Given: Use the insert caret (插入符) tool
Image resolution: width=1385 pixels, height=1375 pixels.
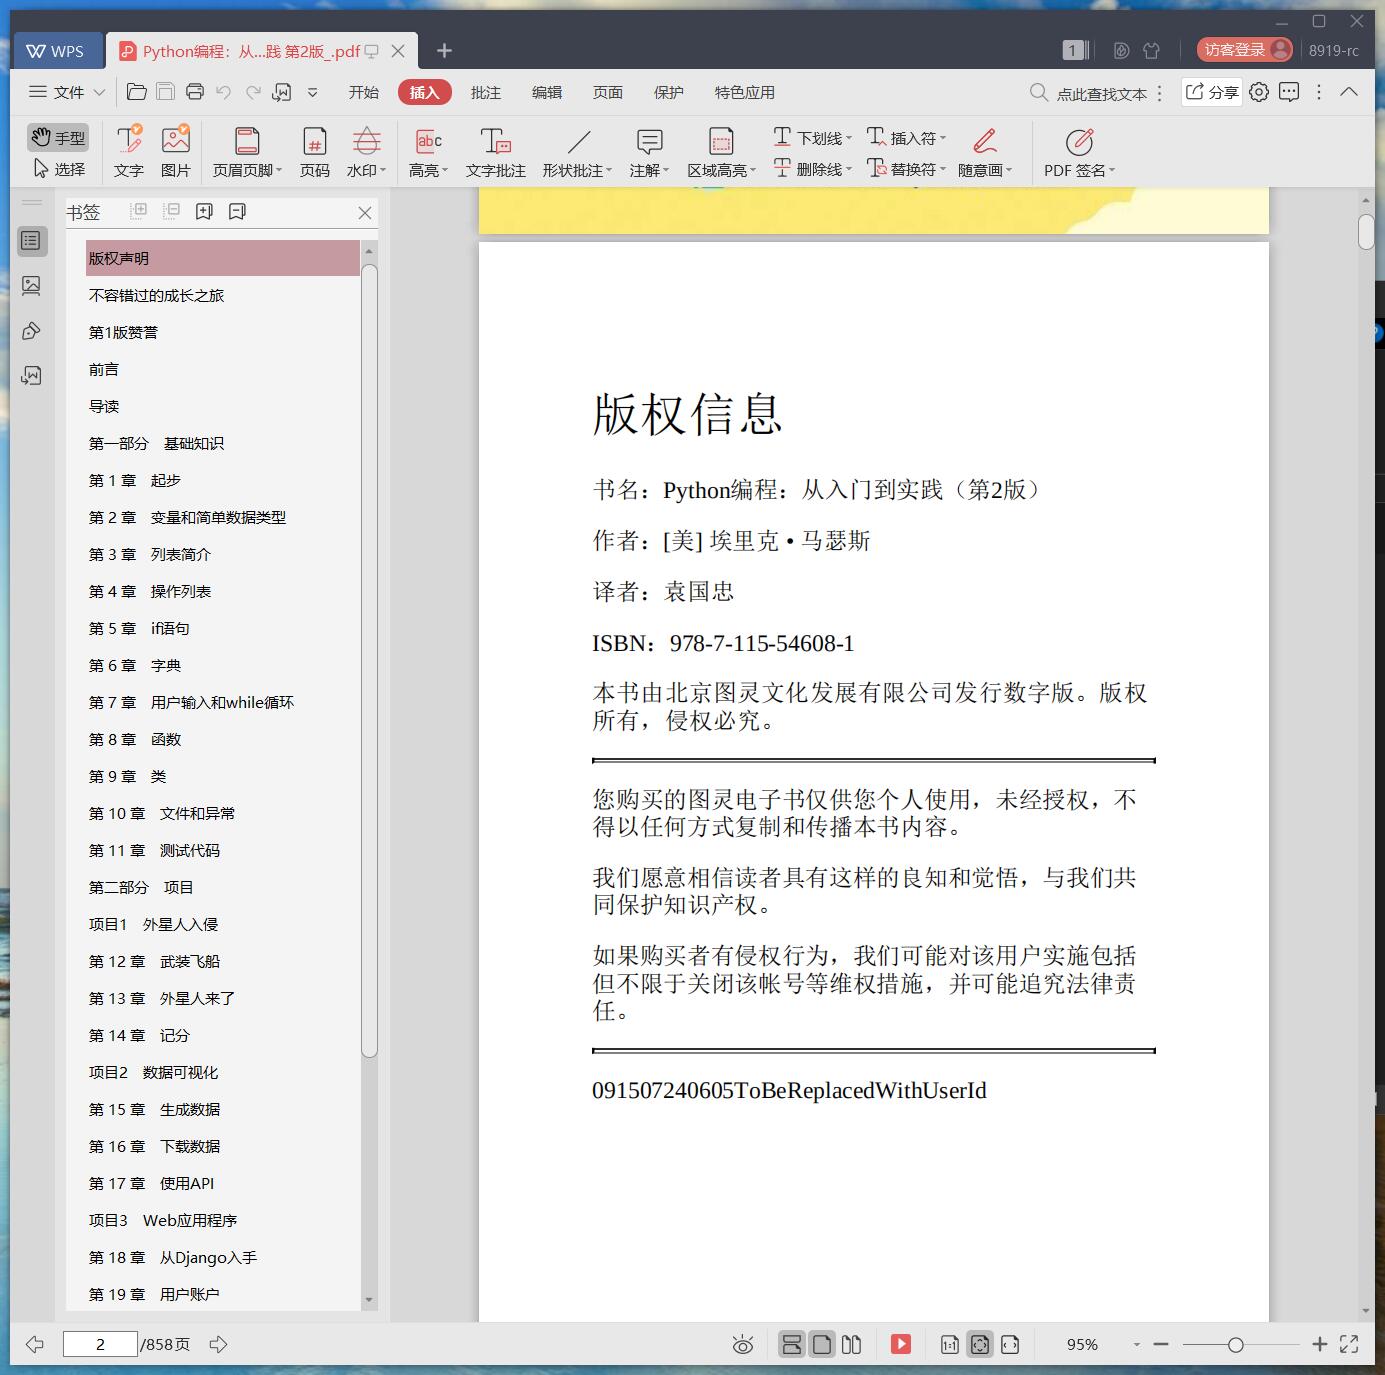Looking at the screenshot, I should (x=906, y=138).
